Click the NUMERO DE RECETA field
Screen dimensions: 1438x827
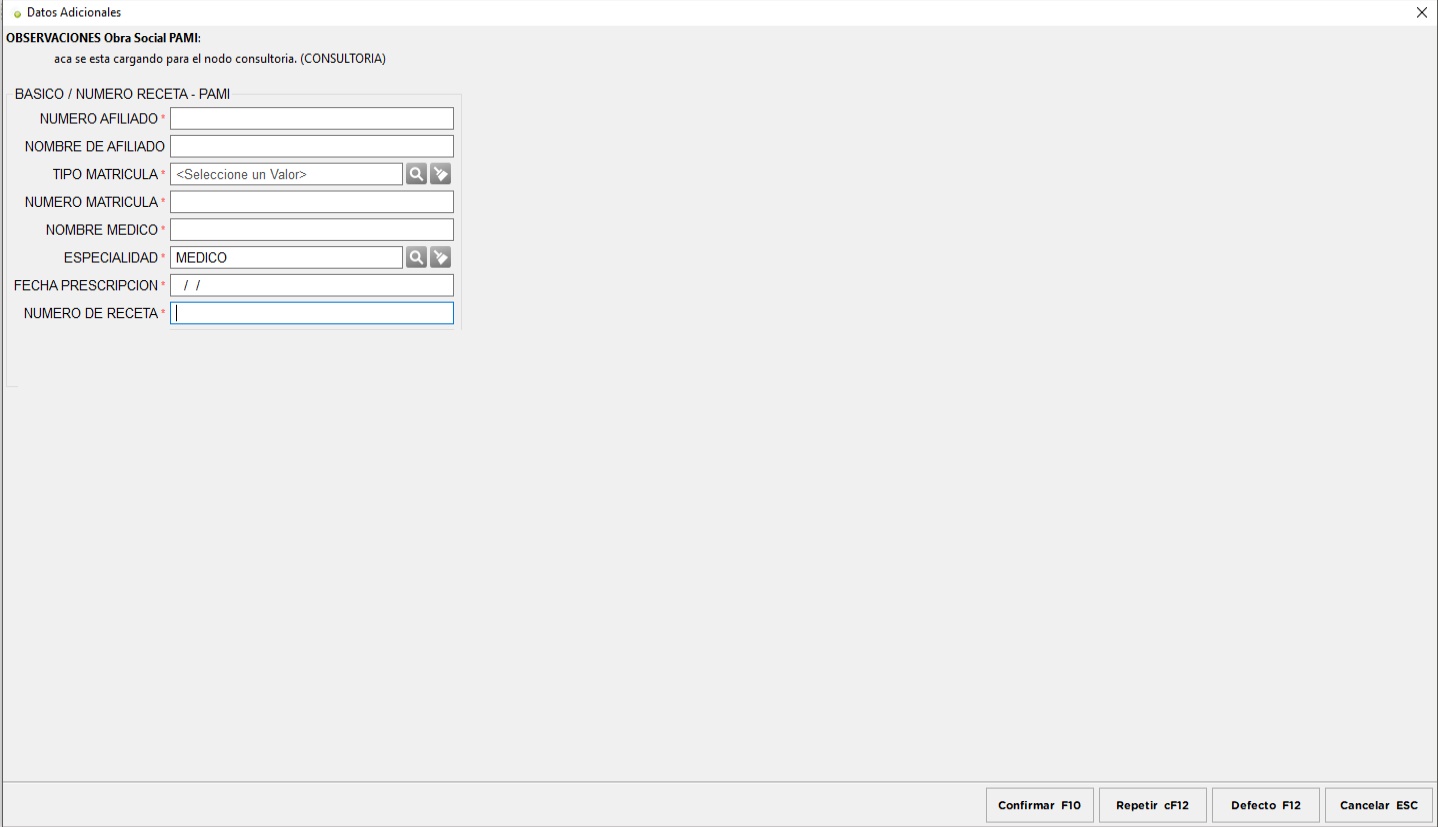tap(312, 313)
